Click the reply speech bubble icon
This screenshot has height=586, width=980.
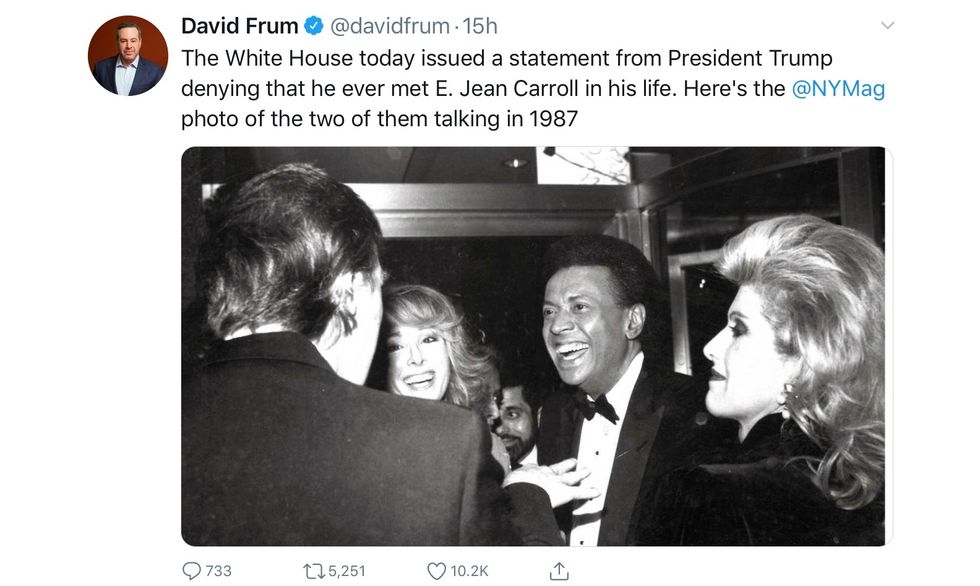pyautogui.click(x=191, y=570)
